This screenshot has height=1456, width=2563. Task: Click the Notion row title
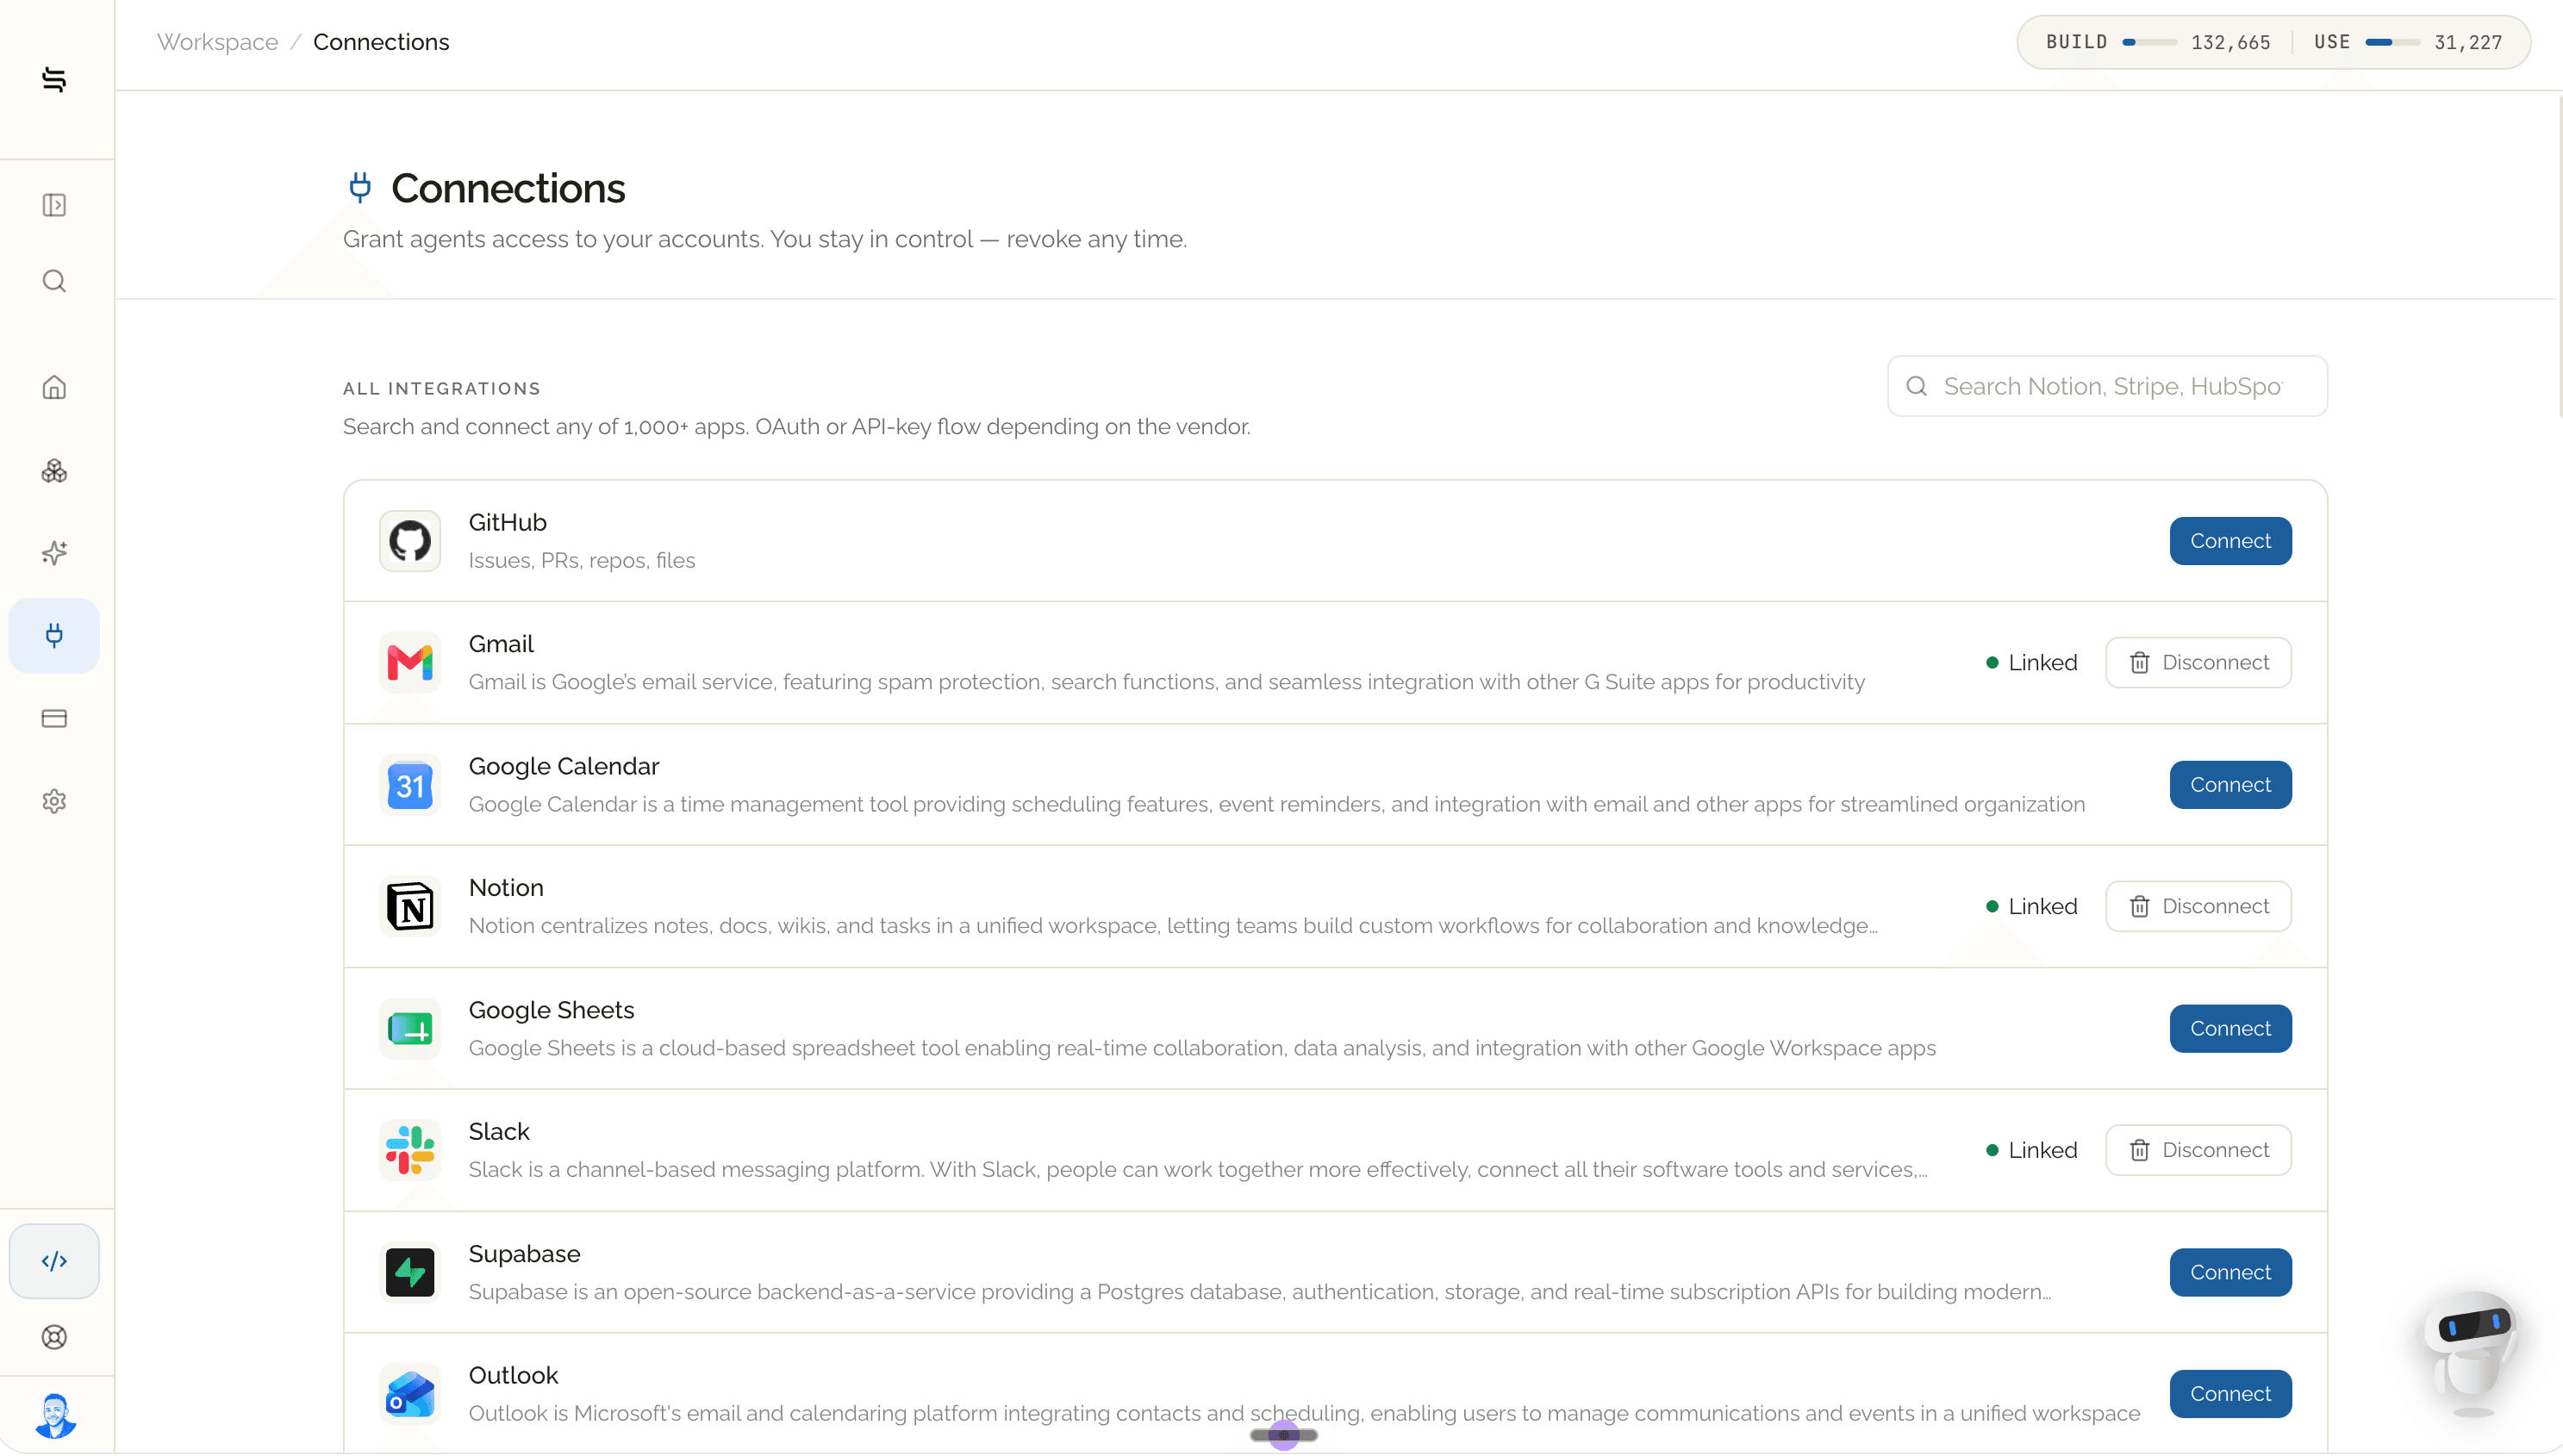(506, 888)
